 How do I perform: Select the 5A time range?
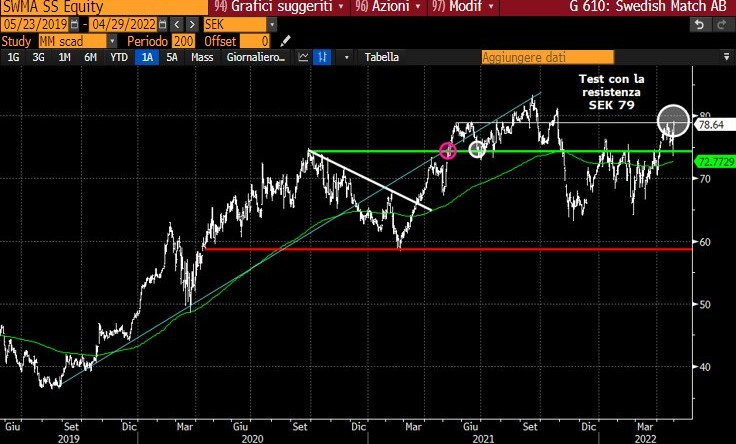point(172,57)
